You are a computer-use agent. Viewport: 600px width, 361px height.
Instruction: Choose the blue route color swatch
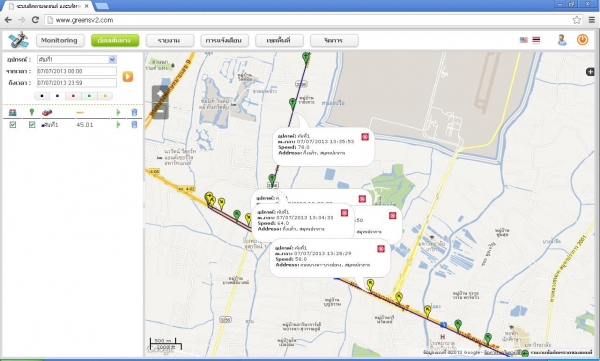coord(57,96)
